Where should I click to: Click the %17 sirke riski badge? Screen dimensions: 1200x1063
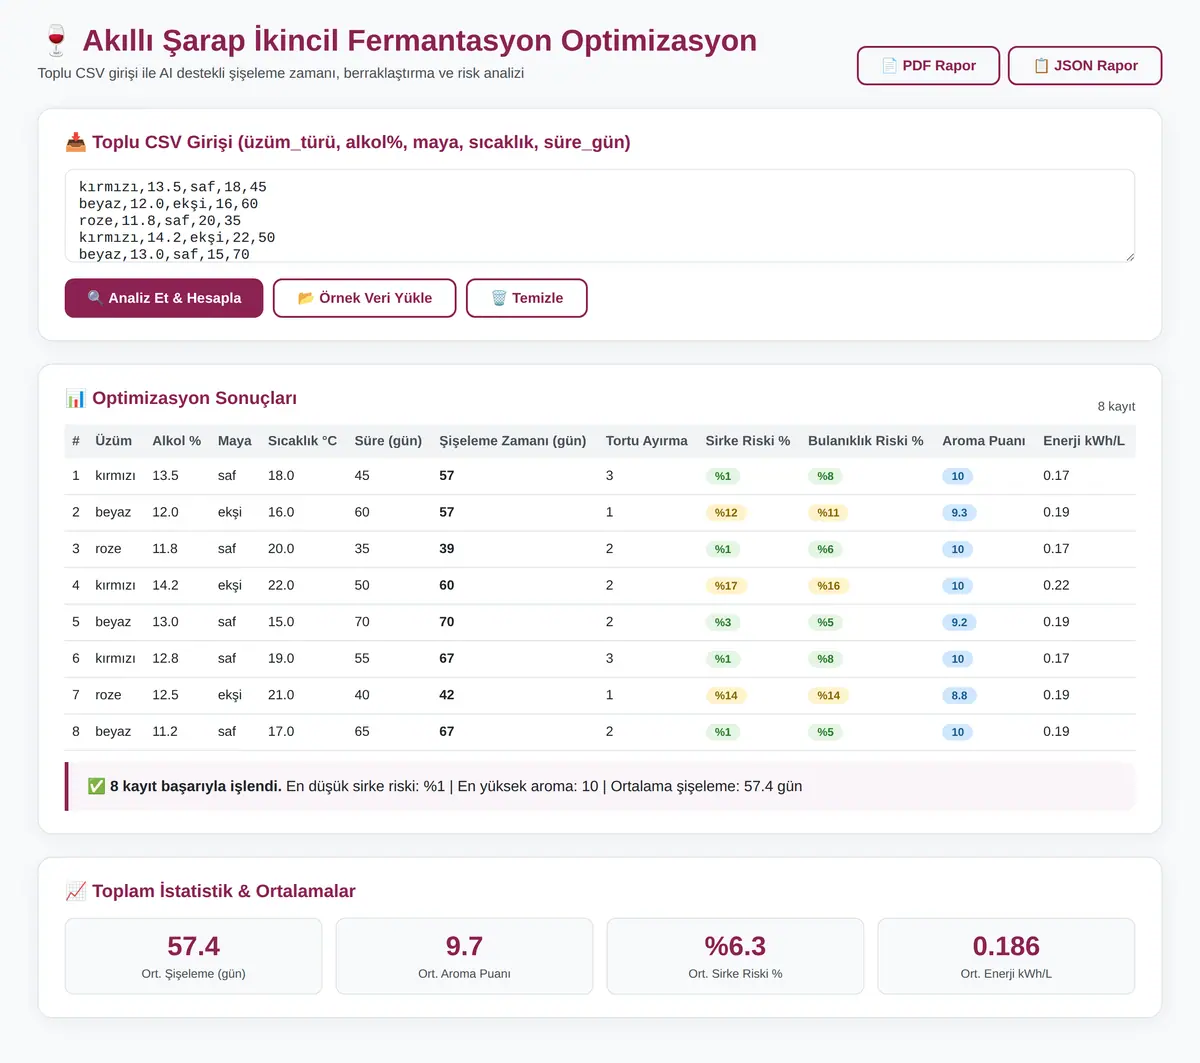point(726,586)
